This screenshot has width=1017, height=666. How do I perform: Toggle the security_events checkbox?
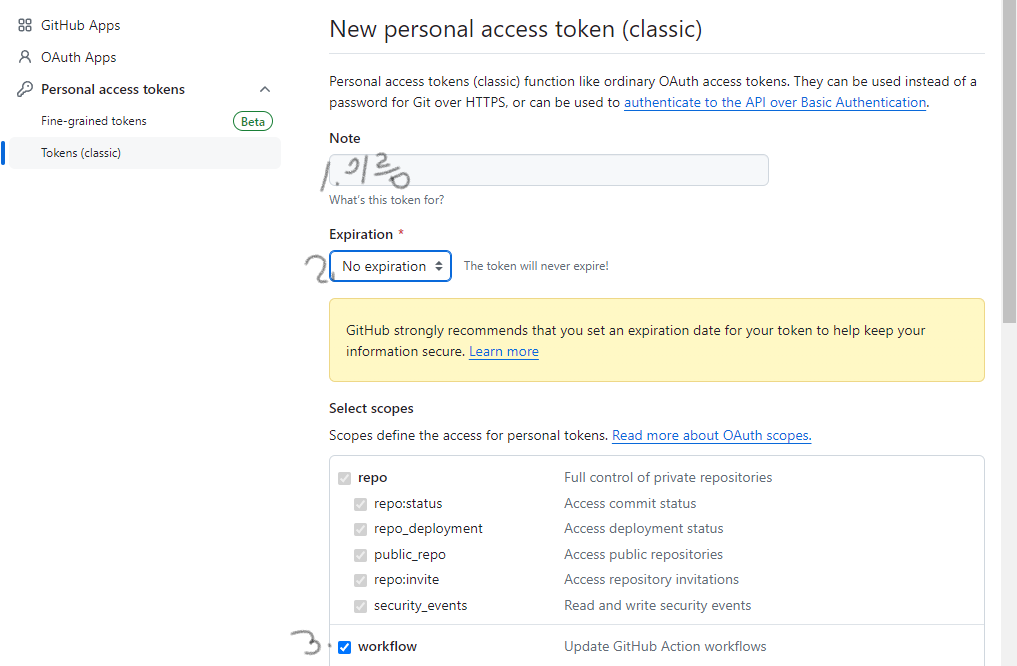[x=361, y=606]
